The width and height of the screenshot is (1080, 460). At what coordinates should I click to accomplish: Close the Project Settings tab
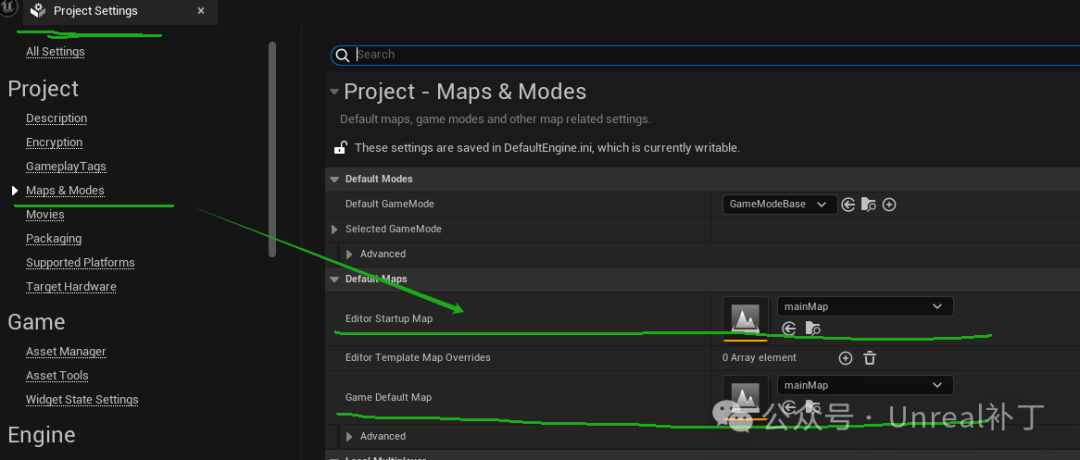(x=200, y=11)
